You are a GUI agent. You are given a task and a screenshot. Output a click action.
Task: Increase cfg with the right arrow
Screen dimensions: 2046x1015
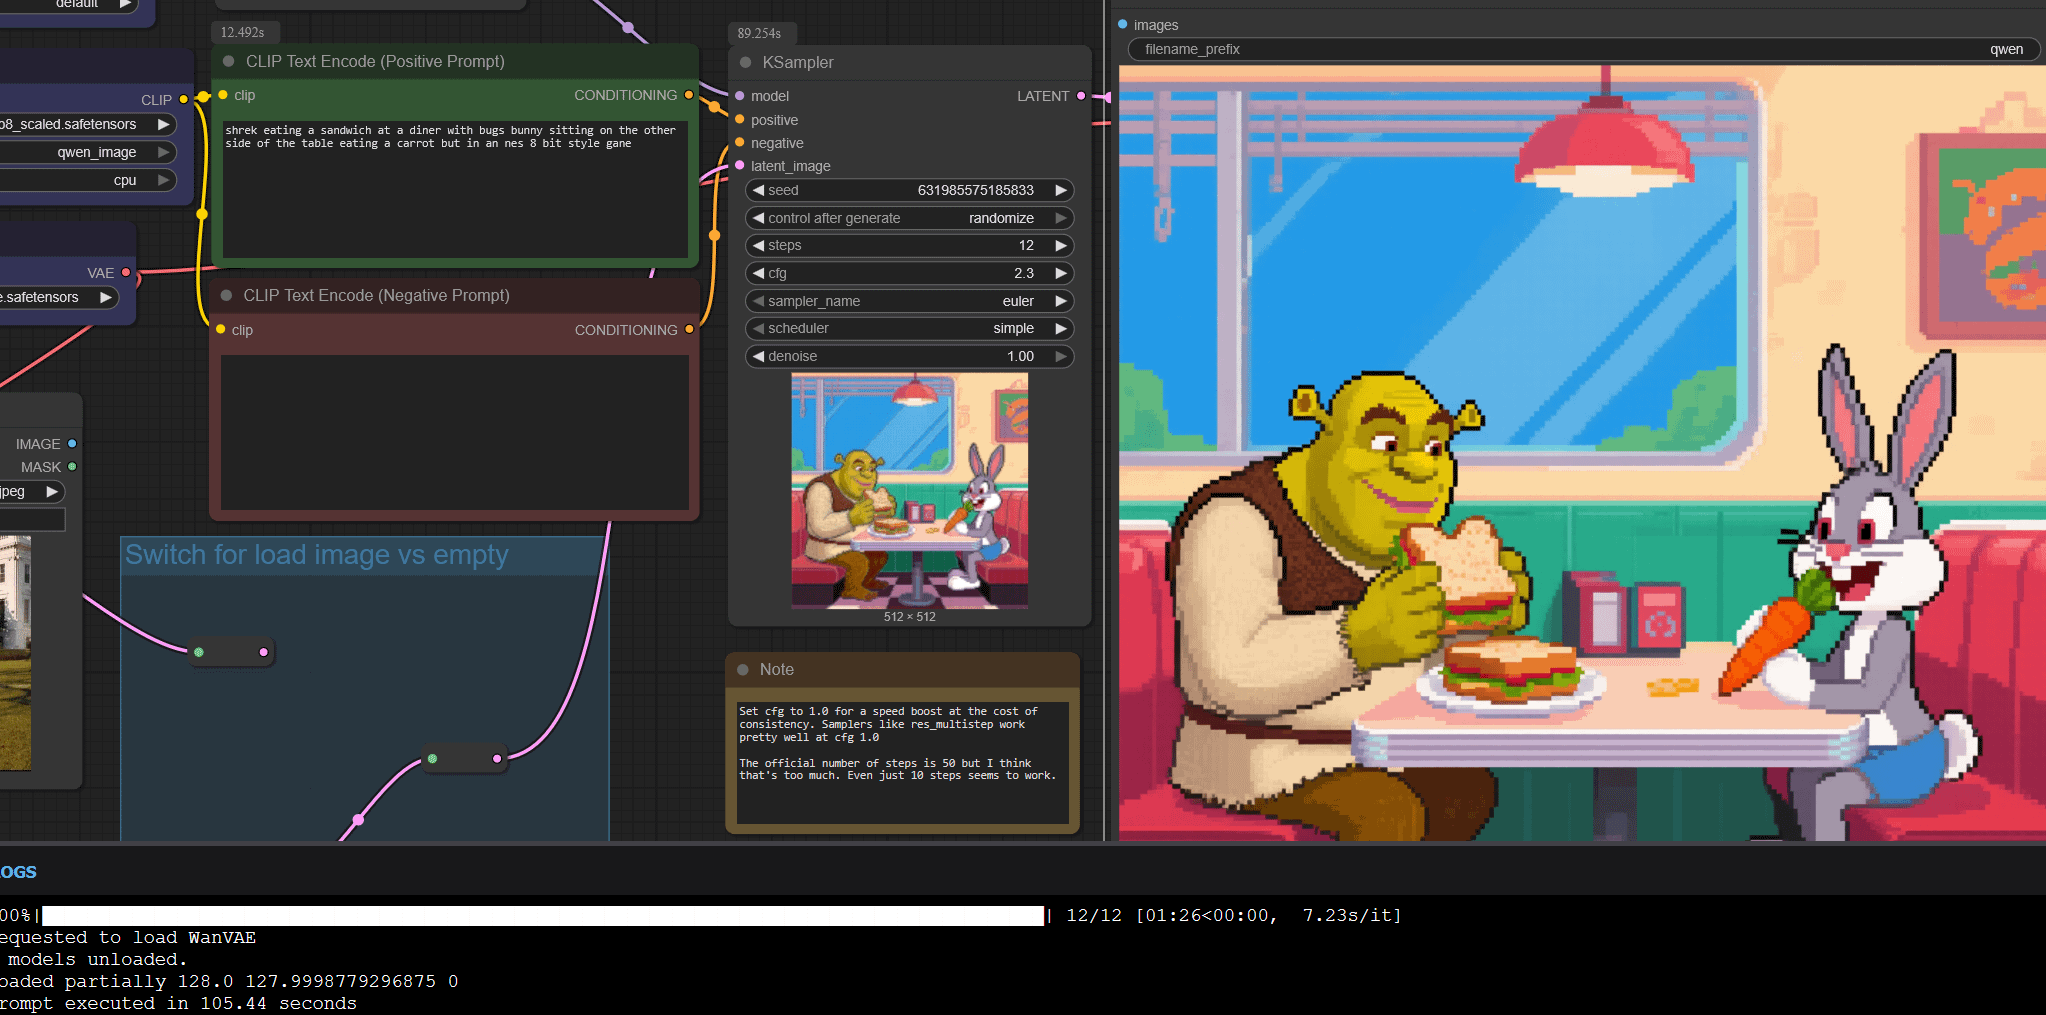click(1061, 273)
